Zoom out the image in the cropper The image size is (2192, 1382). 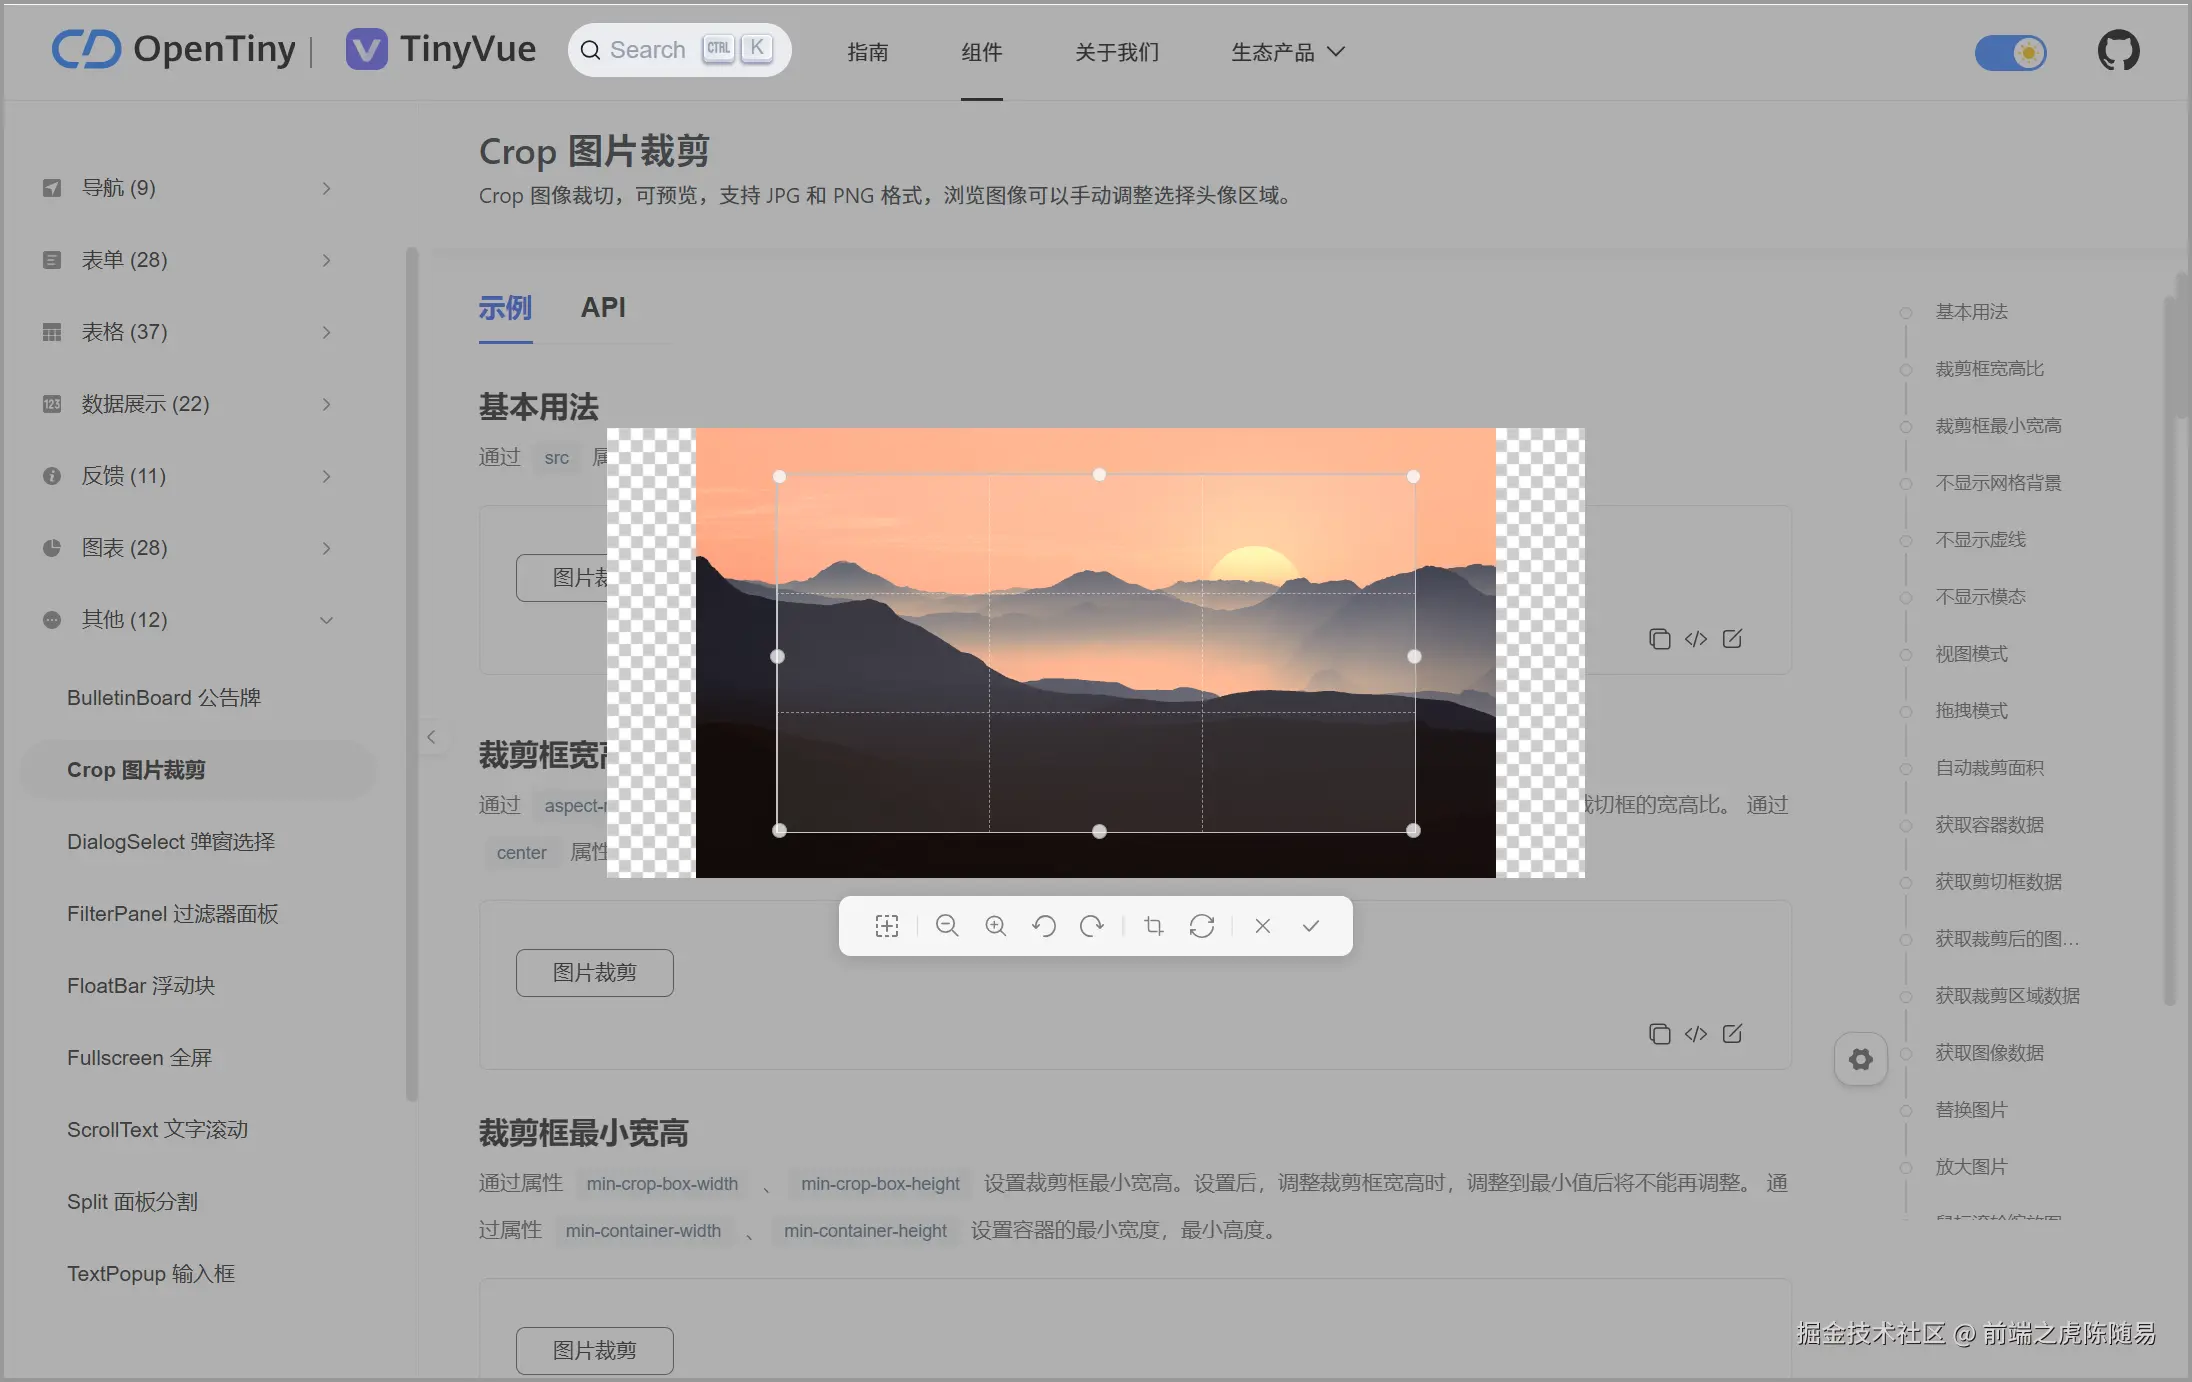(945, 926)
